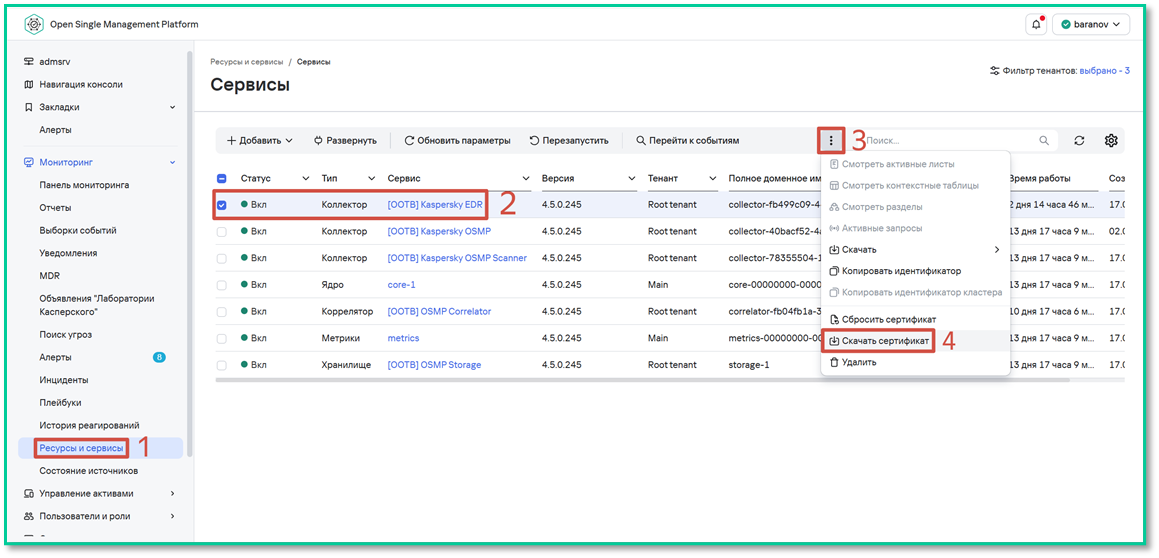
Task: Open MDR in the sidebar
Action: (x=50, y=276)
